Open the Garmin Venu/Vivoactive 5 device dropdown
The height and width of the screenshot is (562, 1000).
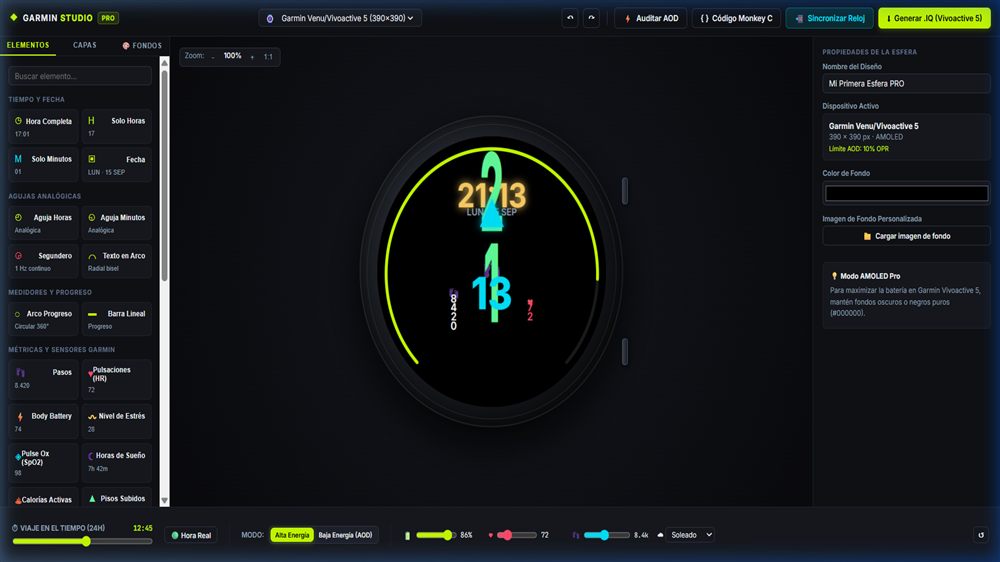pos(340,18)
